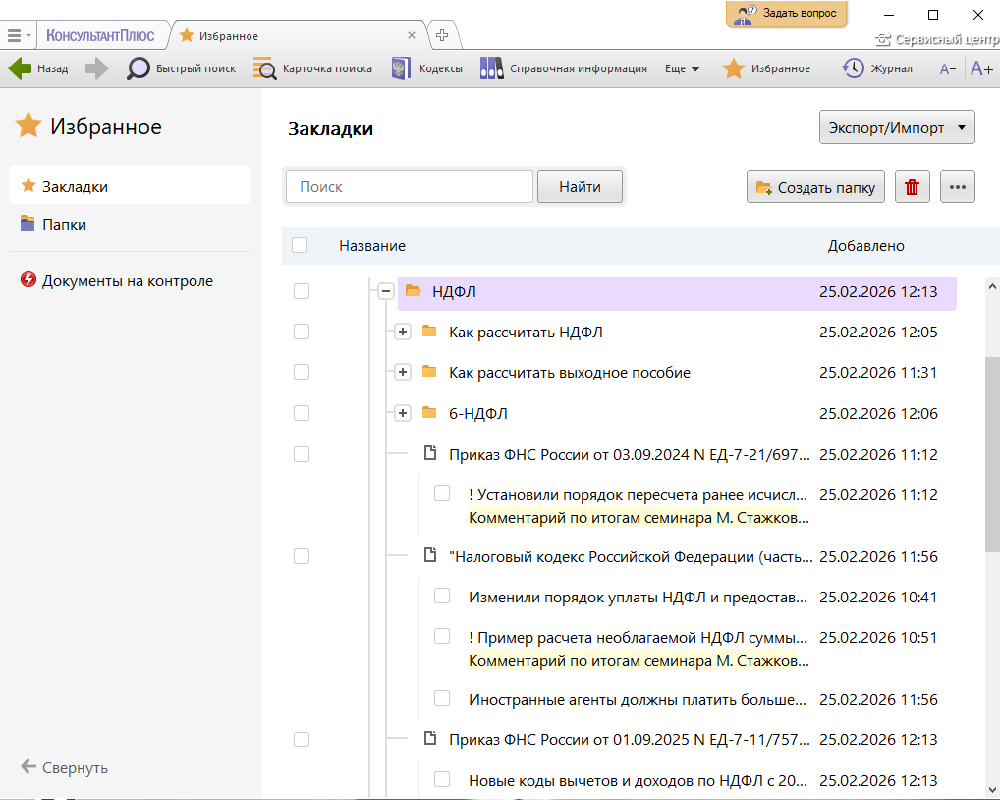The height and width of the screenshot is (800, 1000).
Task: Switch to Папки in the sidebar
Action: click(63, 225)
